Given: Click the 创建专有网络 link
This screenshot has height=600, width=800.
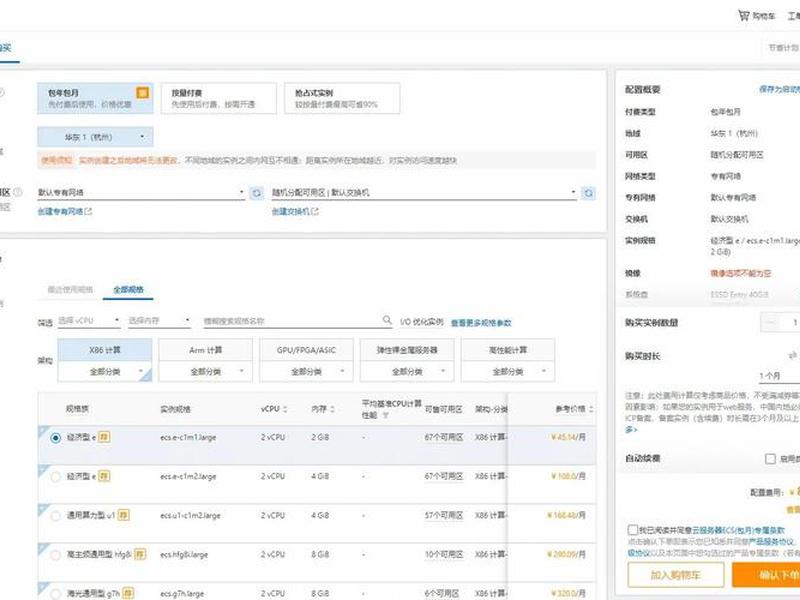Looking at the screenshot, I should click(x=60, y=211).
